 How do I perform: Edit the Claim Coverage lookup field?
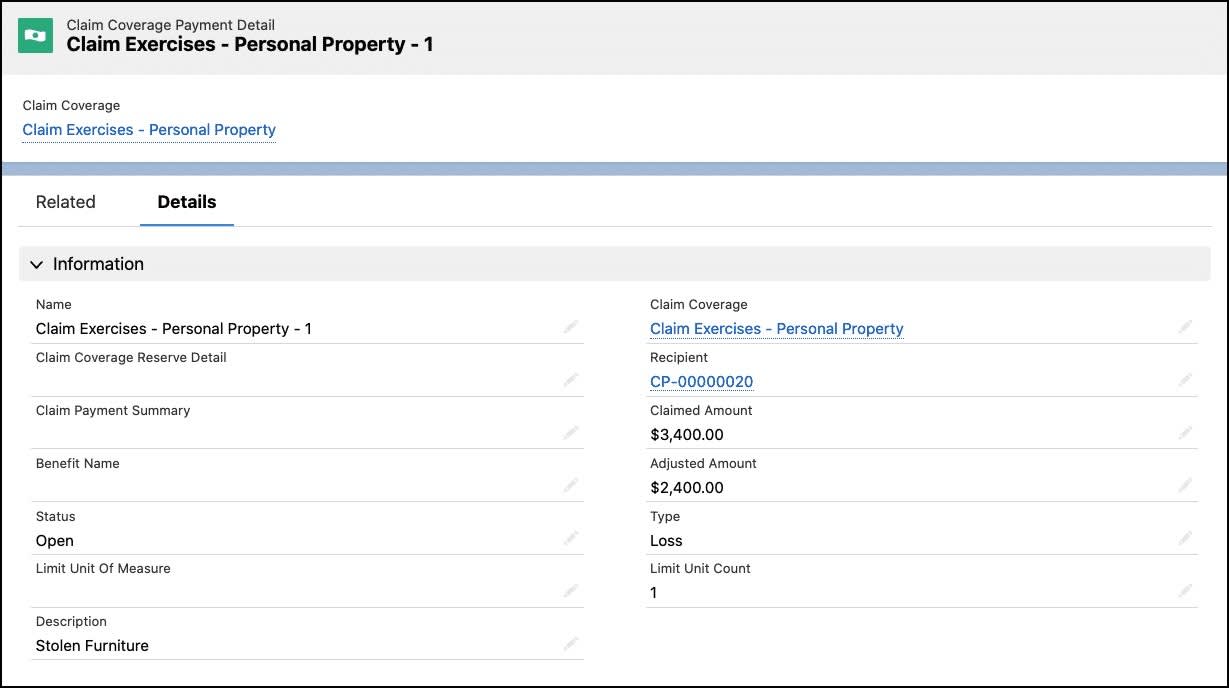pos(1185,327)
